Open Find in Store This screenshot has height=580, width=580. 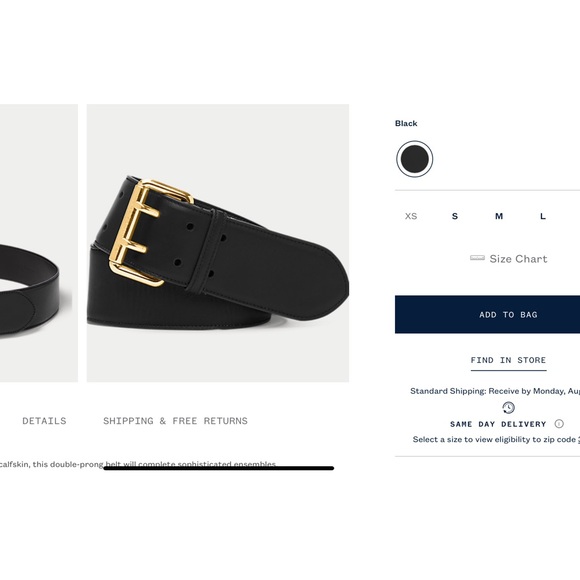(508, 361)
